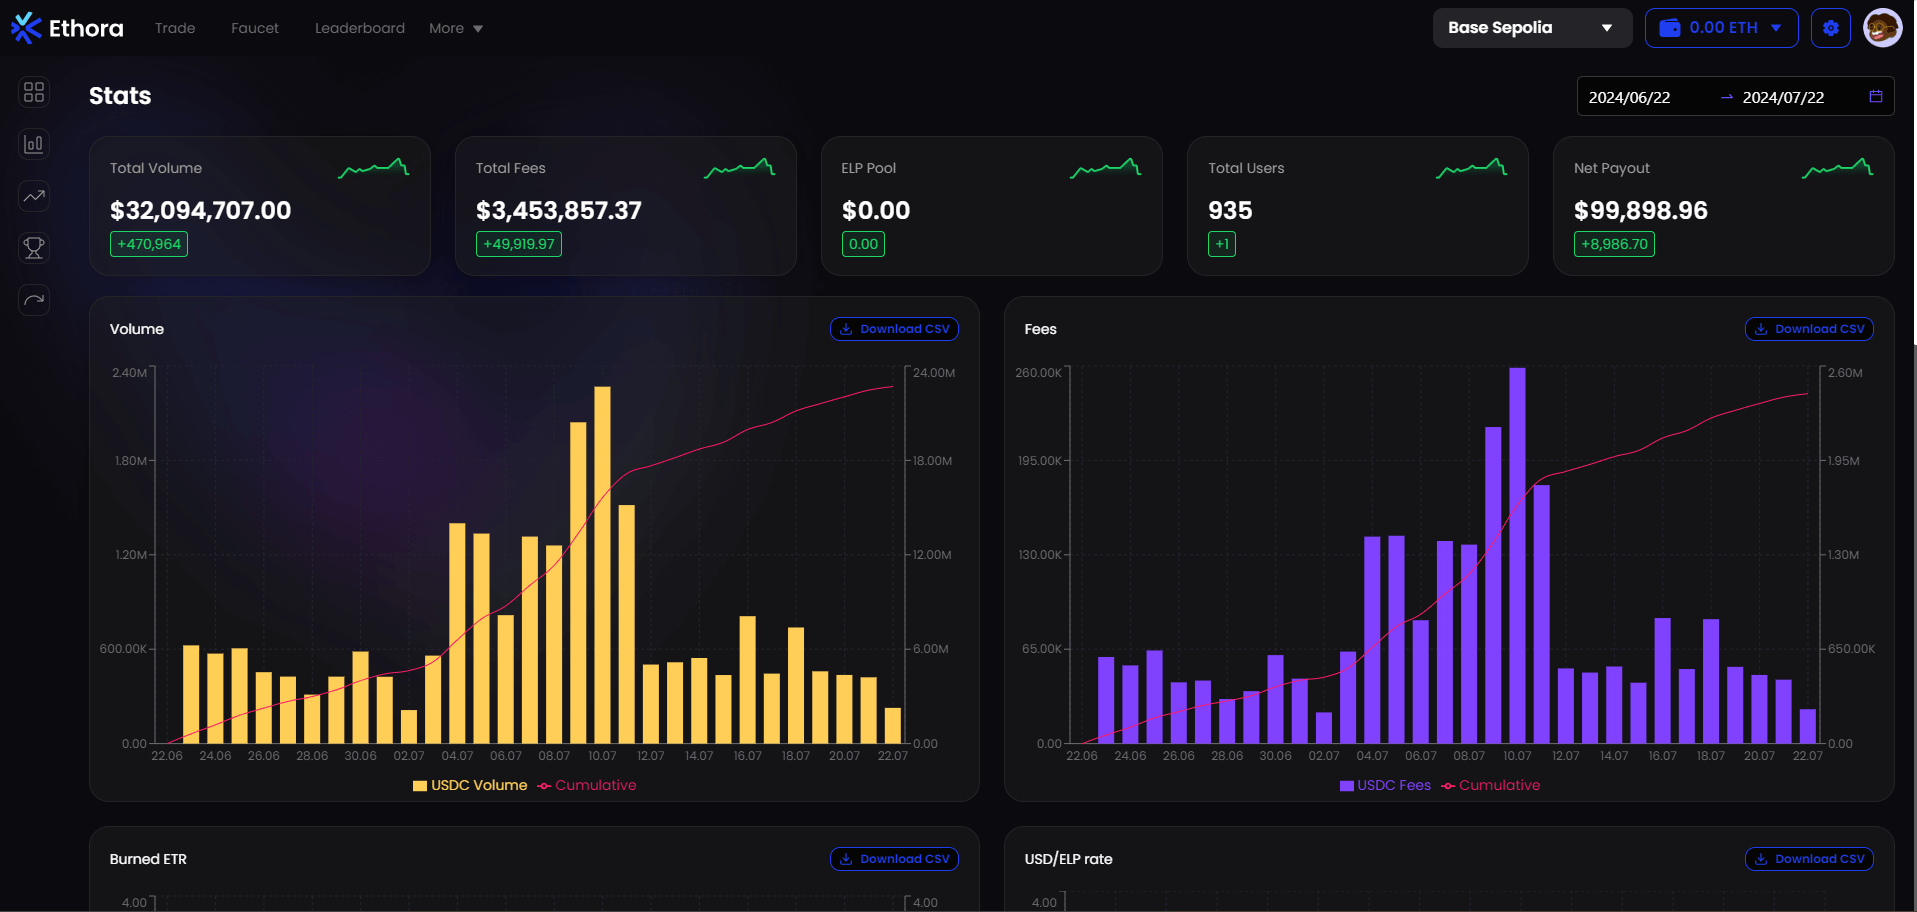Toggle USDC Fees legend series
Screen dimensions: 1917x912
(1385, 785)
